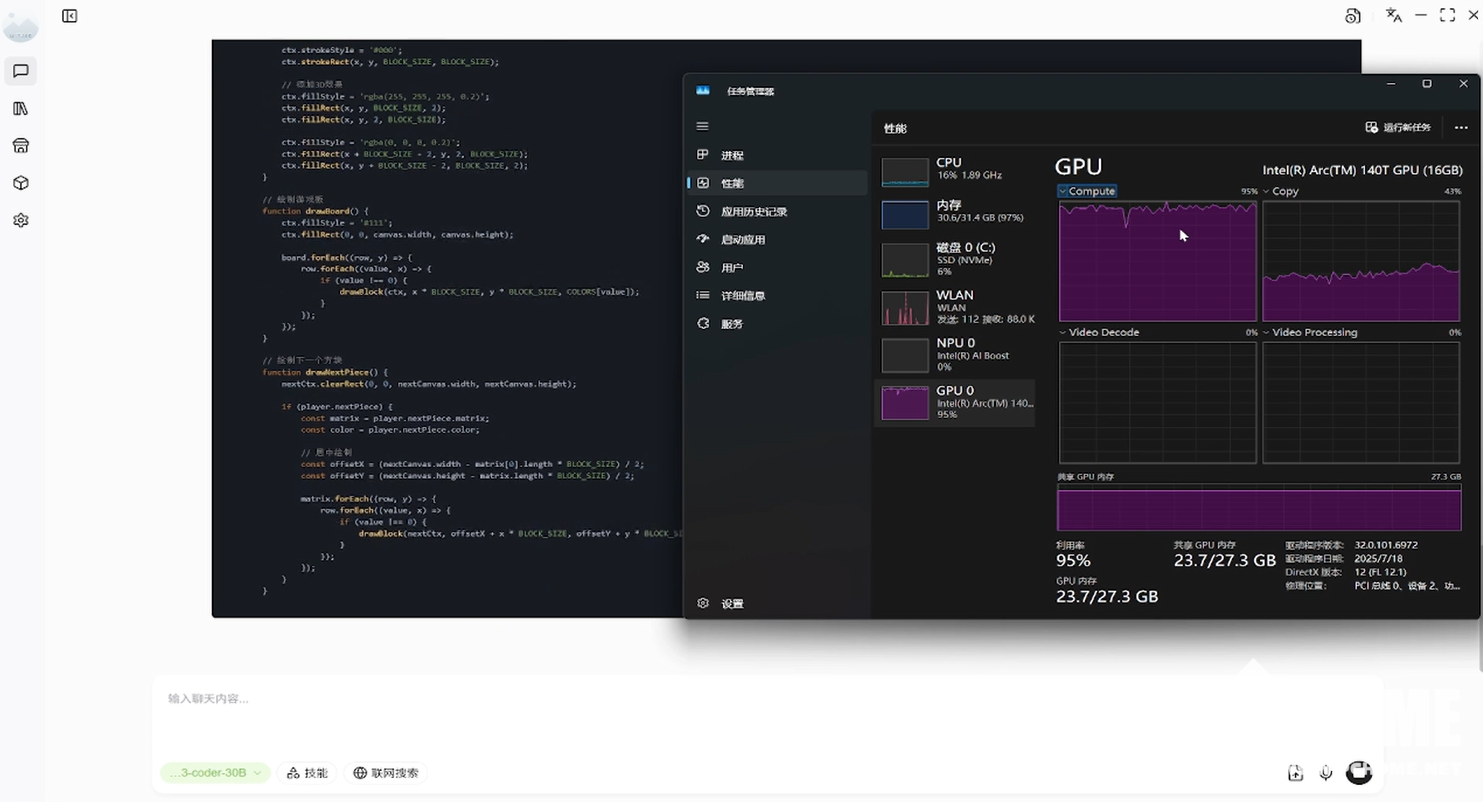Collapse the chat app sidebar panel
The image size is (1483, 802).
pos(69,16)
